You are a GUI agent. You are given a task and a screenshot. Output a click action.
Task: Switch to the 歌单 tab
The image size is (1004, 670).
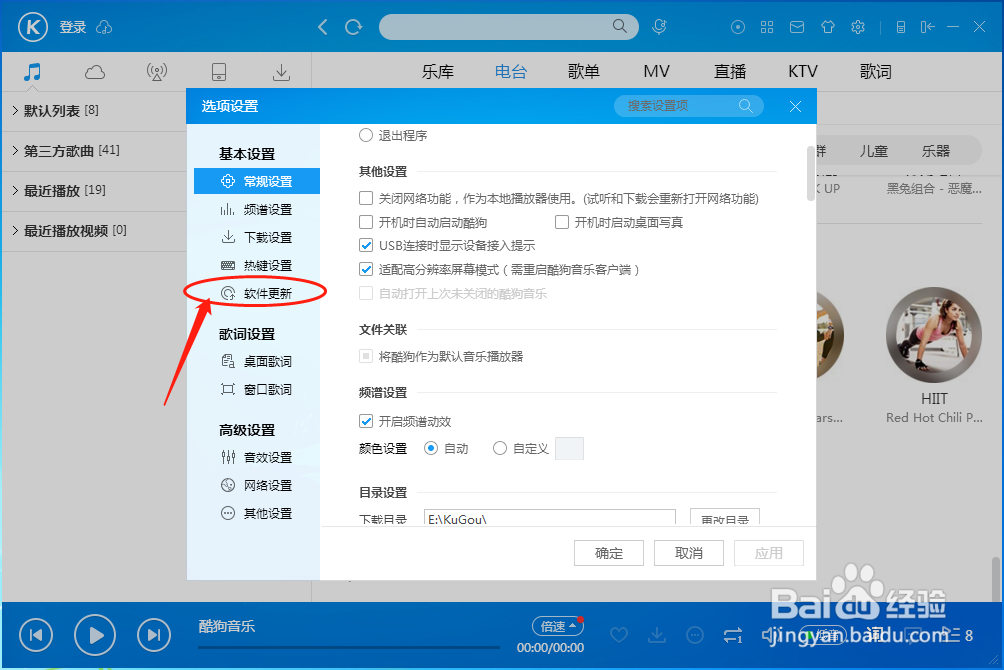(584, 72)
